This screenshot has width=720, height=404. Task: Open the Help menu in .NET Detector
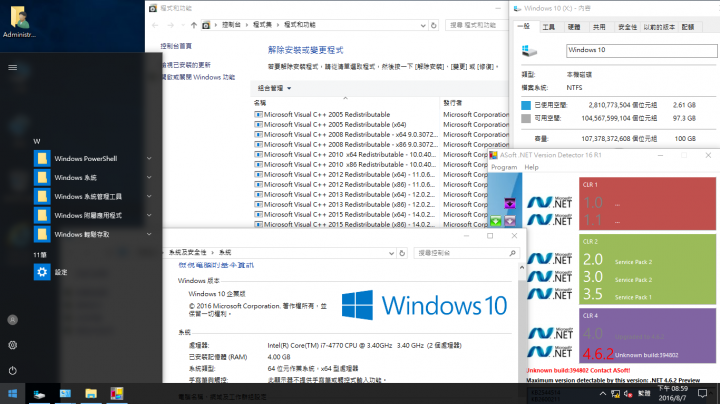click(x=531, y=167)
